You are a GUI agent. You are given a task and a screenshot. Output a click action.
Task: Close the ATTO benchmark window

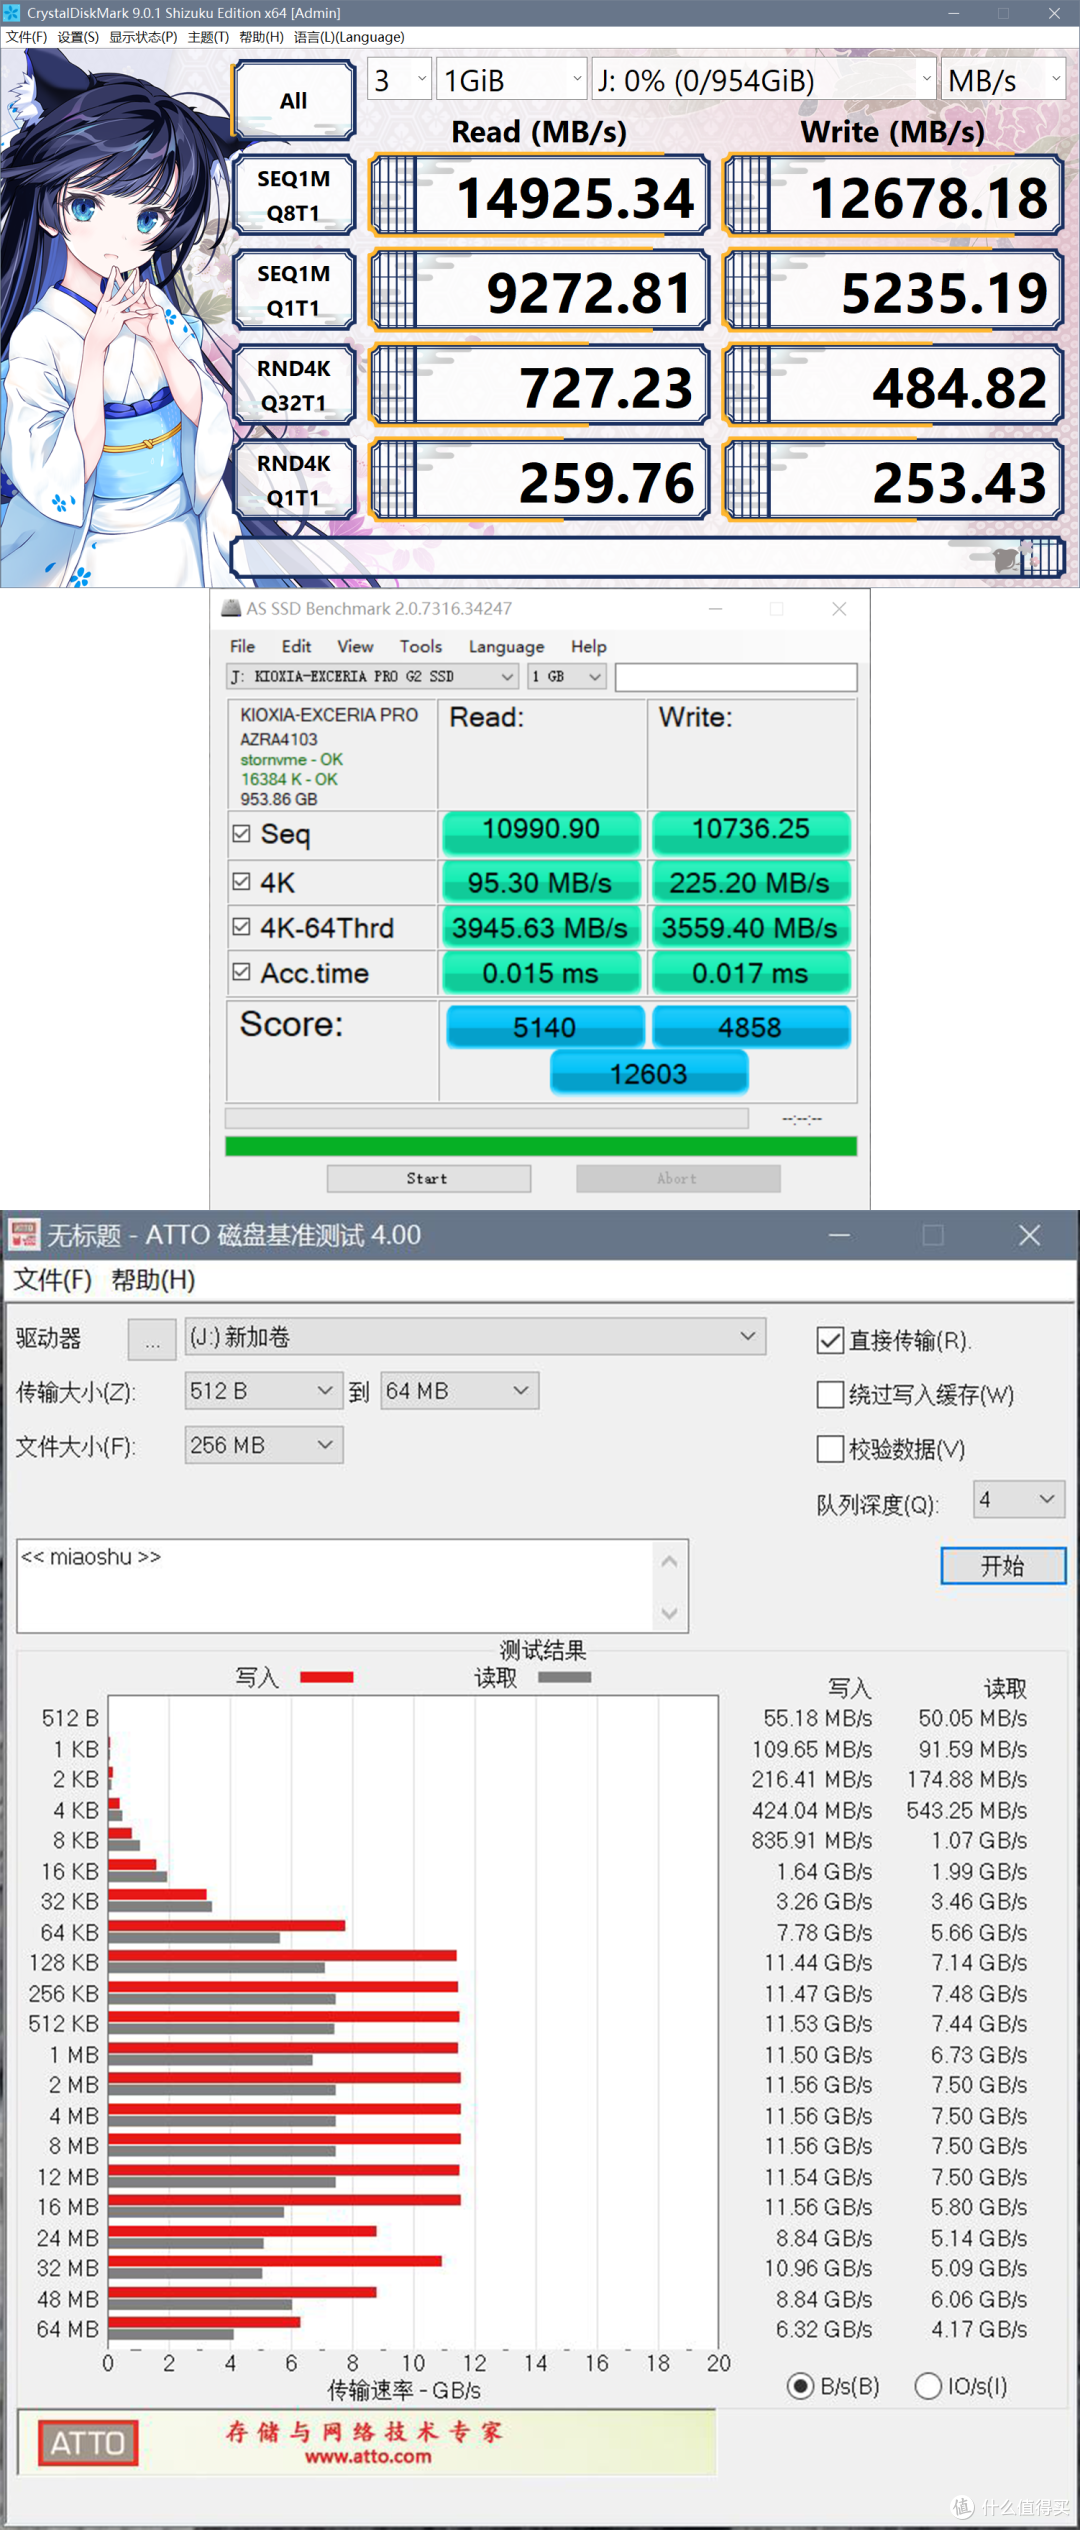click(x=1030, y=1235)
